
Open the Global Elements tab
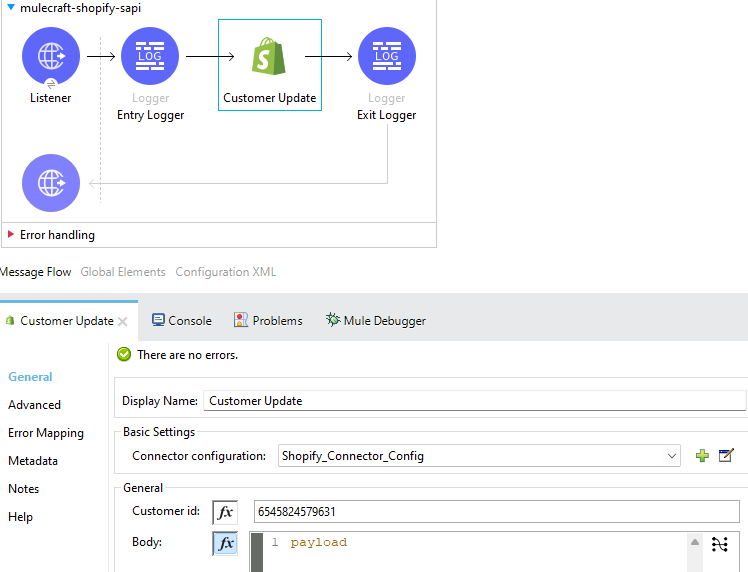pos(123,272)
